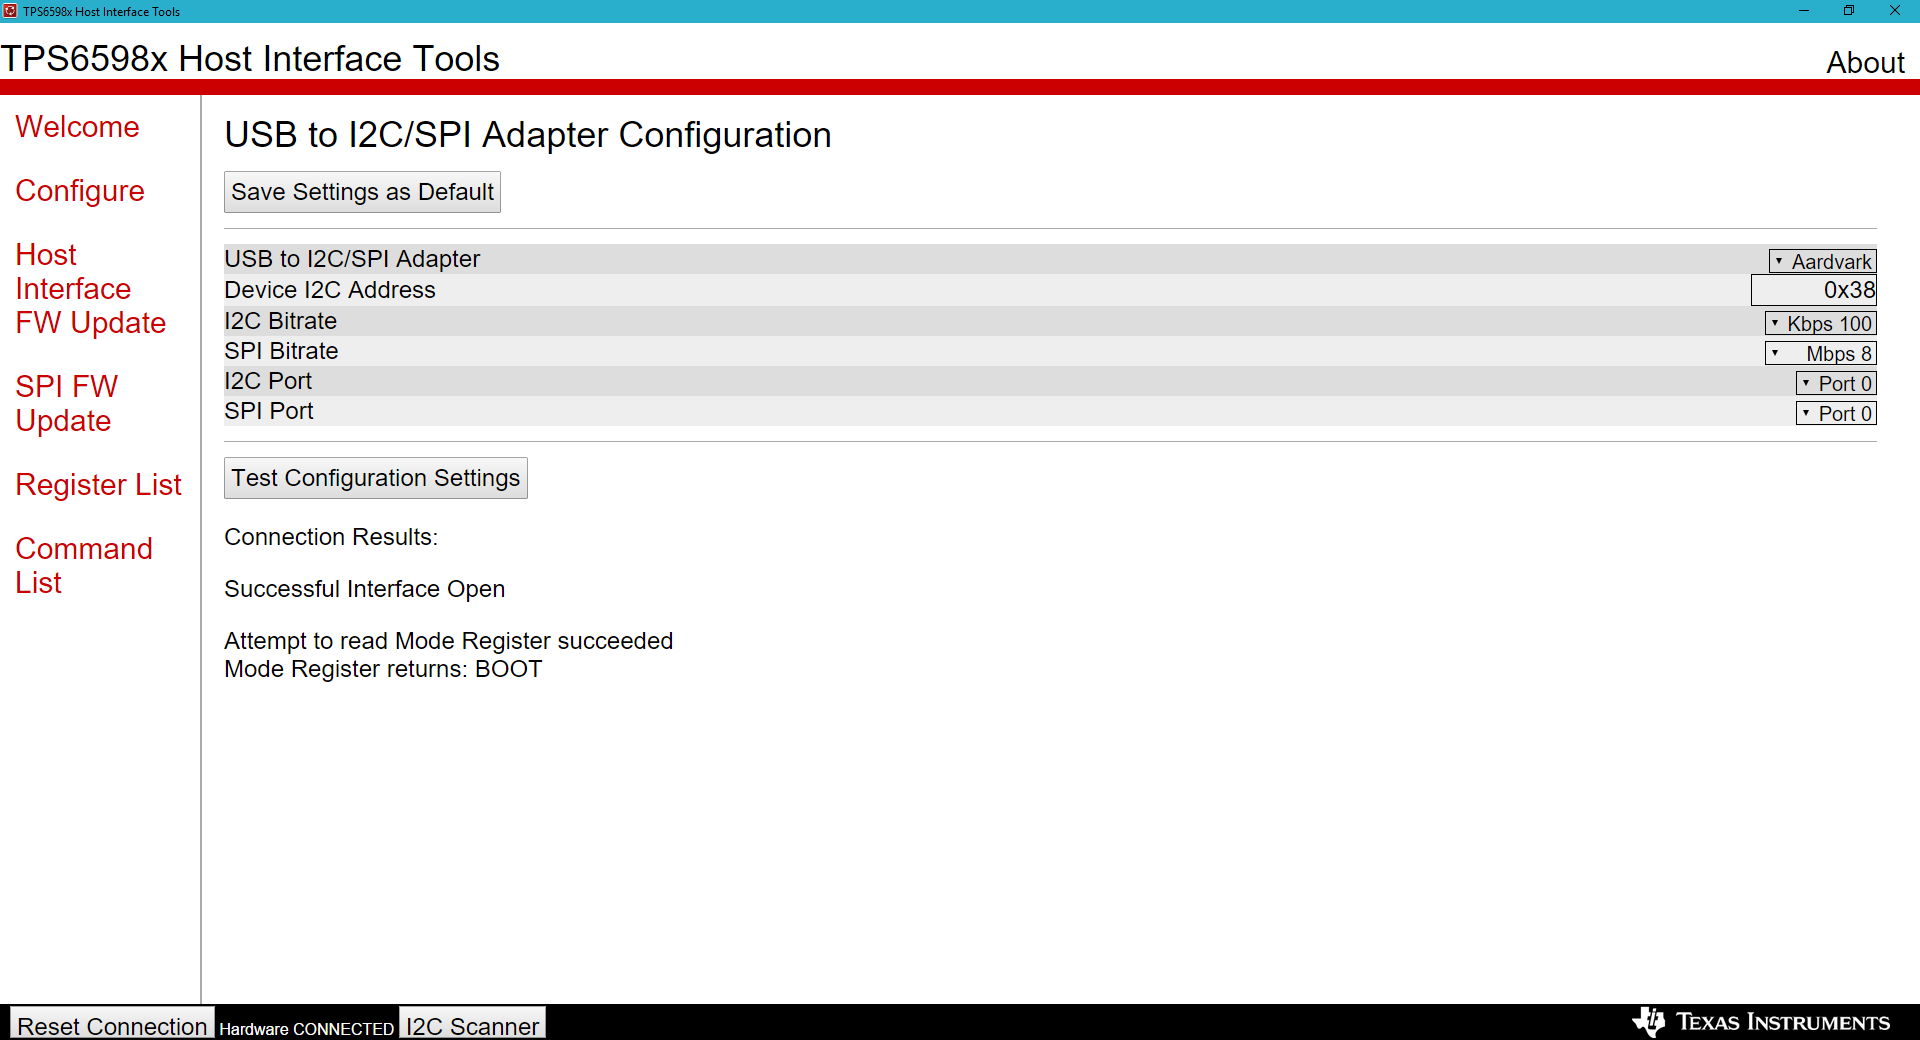The image size is (1920, 1040).
Task: Run Test Configuration Settings
Action: click(375, 478)
